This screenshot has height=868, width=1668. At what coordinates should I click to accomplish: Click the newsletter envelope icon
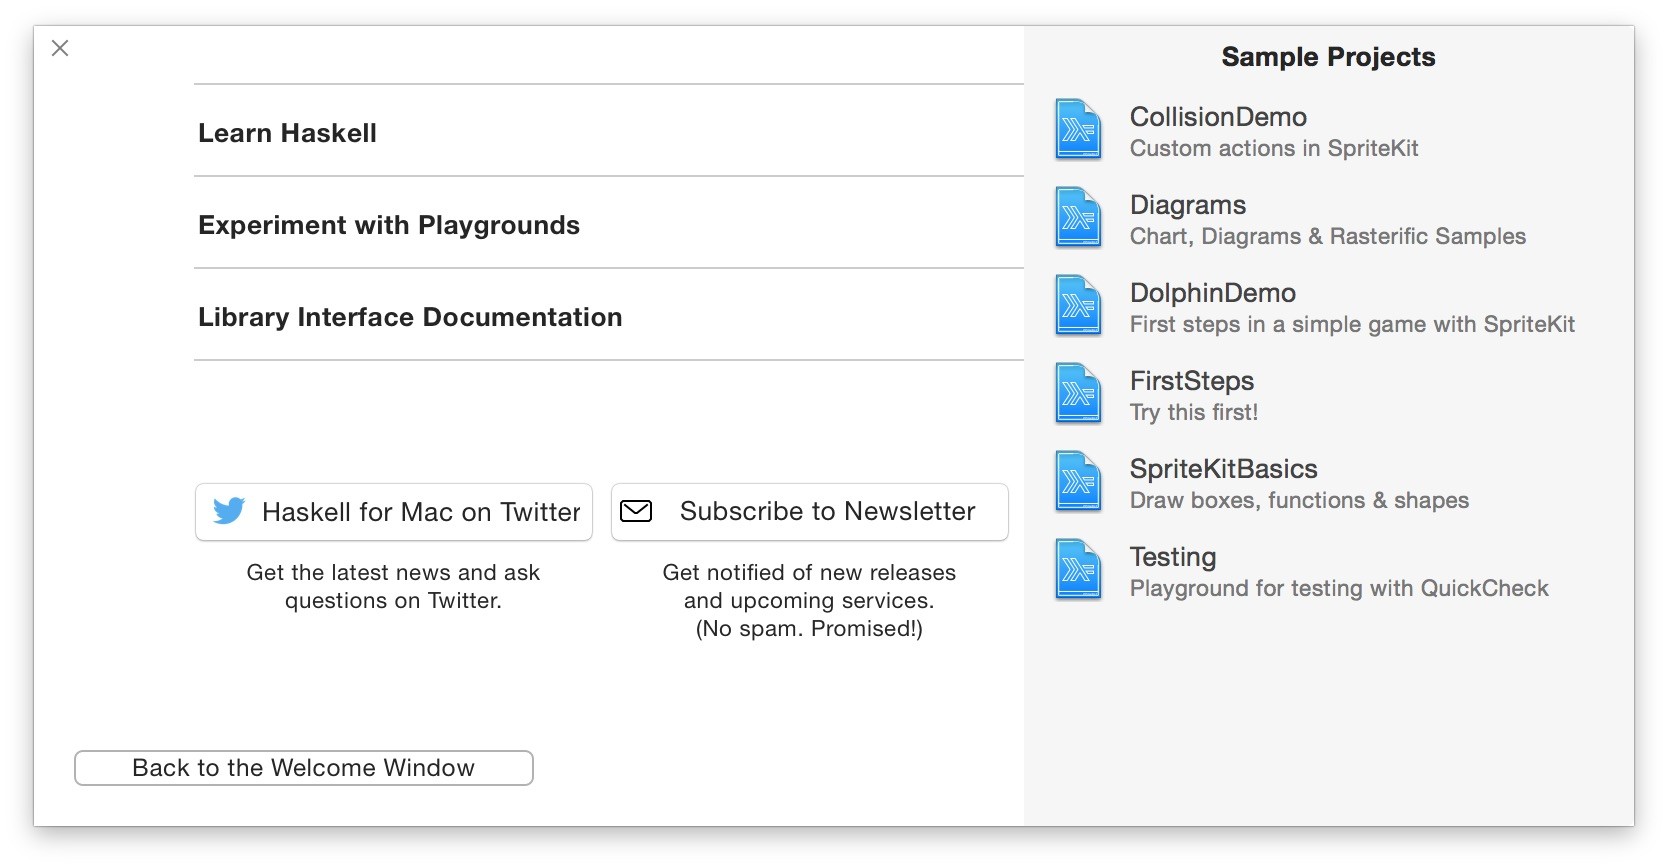click(x=636, y=511)
